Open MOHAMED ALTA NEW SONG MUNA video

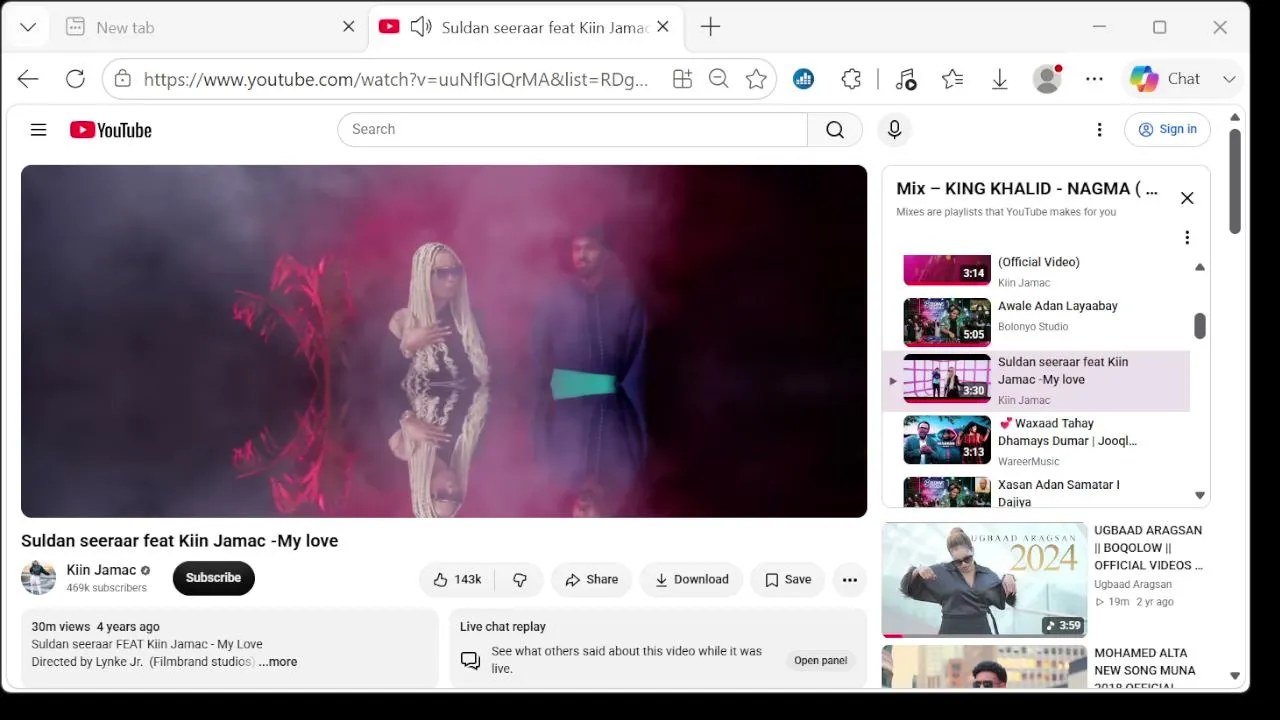(1145, 669)
